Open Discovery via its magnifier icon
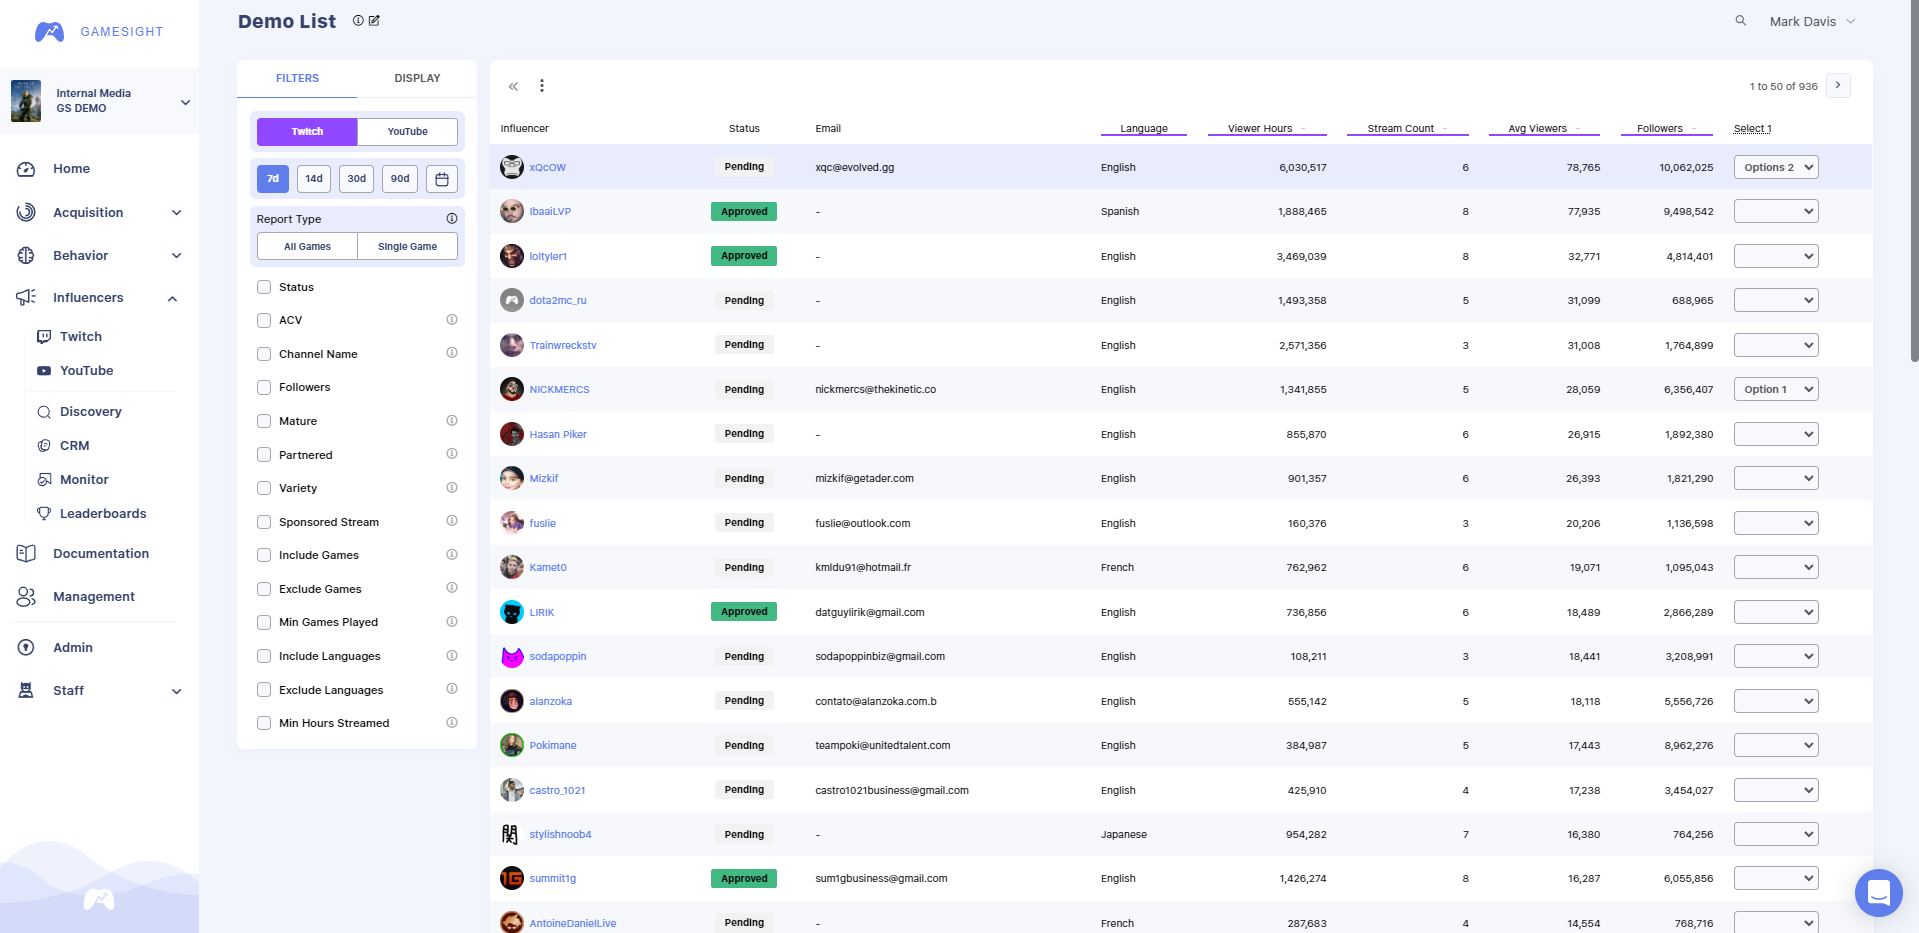This screenshot has width=1919, height=933. pos(44,412)
